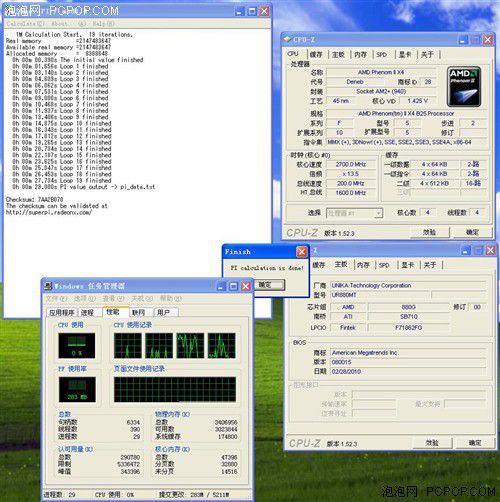Click the PF usage gauge showing 283 MB
This screenshot has height=502, width=500.
77,389
